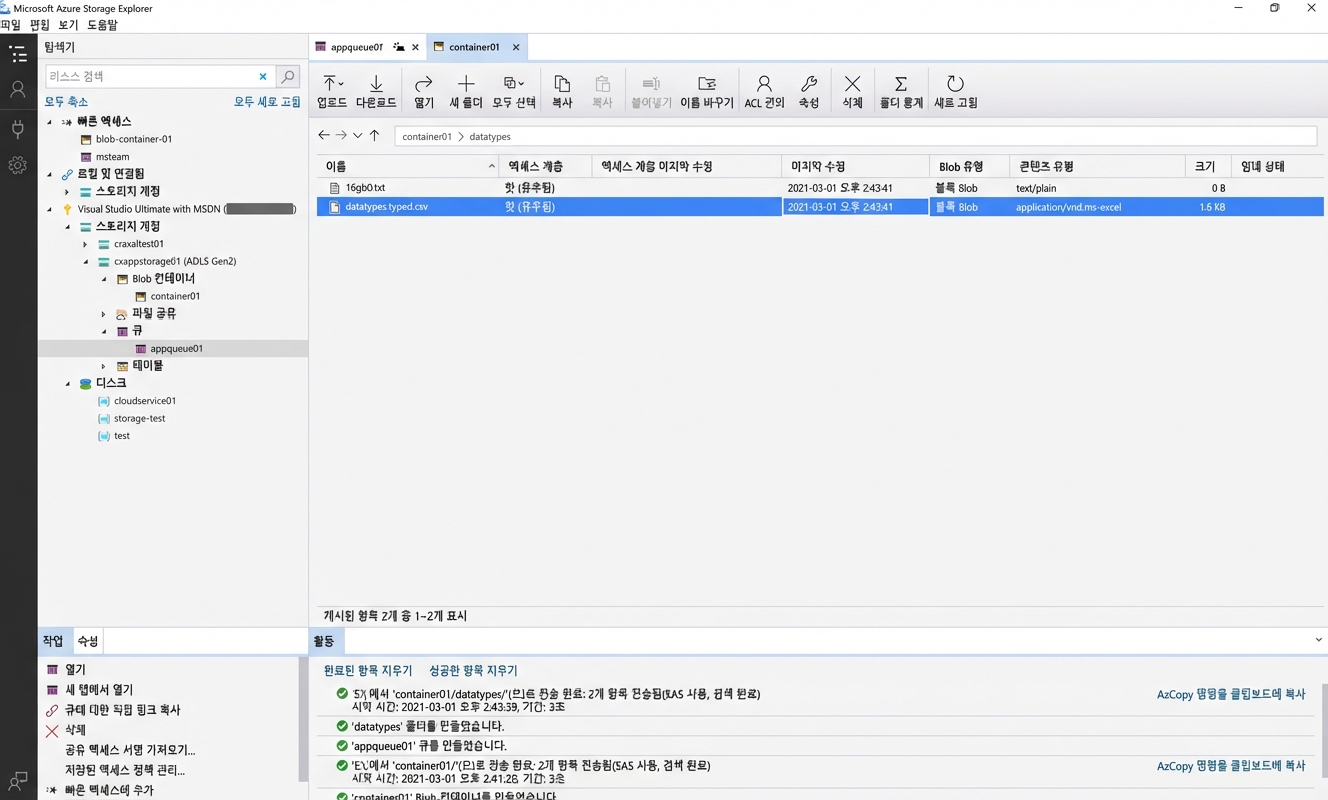1328x800 pixels.
Task: Open the Connect plug icon in sidebar
Action: pos(18,128)
